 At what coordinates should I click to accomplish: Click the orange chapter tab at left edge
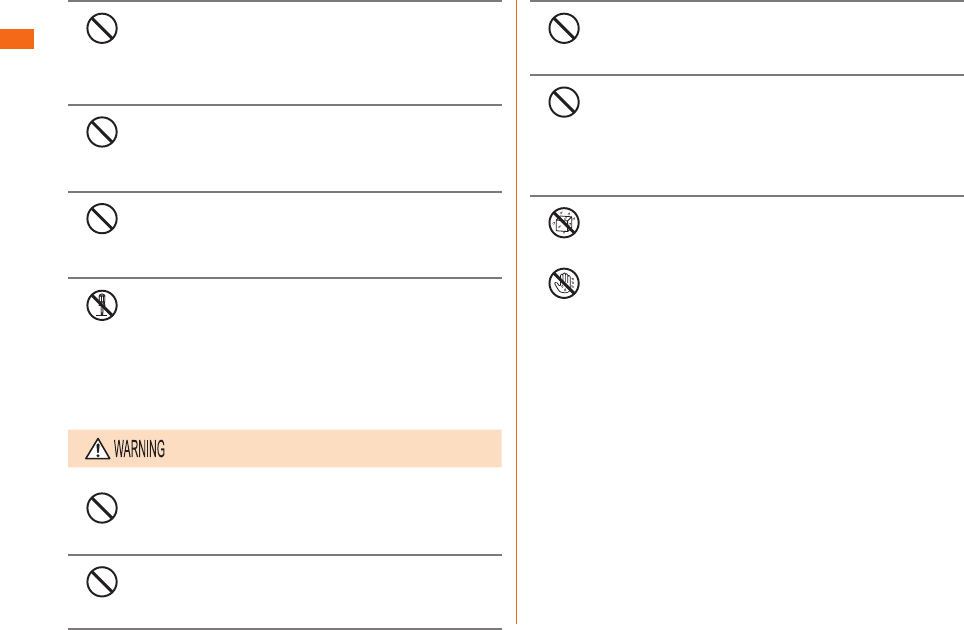[17, 39]
